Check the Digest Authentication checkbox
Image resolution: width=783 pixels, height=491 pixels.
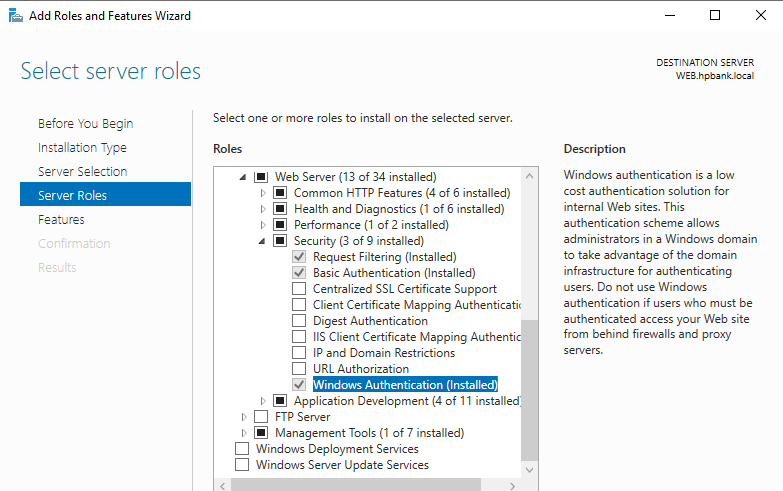point(299,321)
